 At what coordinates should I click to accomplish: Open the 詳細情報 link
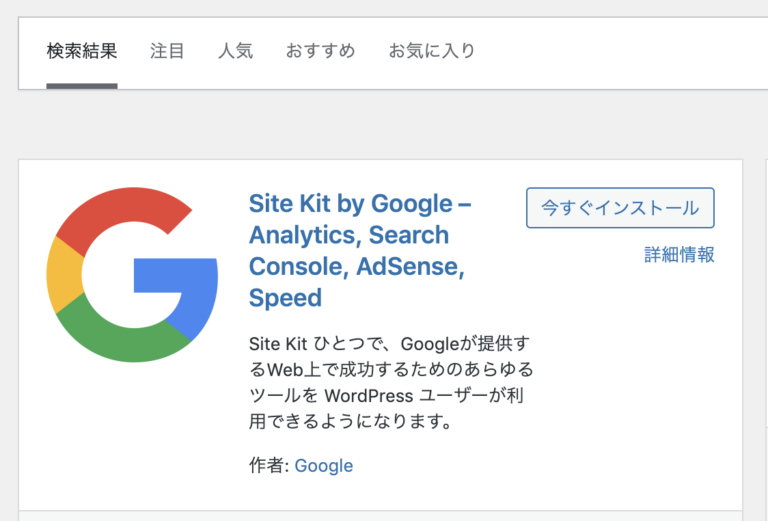679,255
